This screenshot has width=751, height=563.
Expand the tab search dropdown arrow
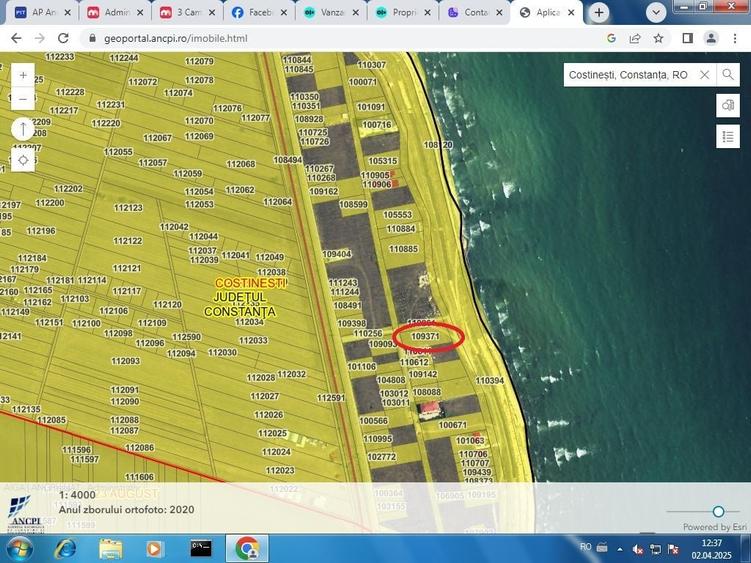pyautogui.click(x=656, y=13)
